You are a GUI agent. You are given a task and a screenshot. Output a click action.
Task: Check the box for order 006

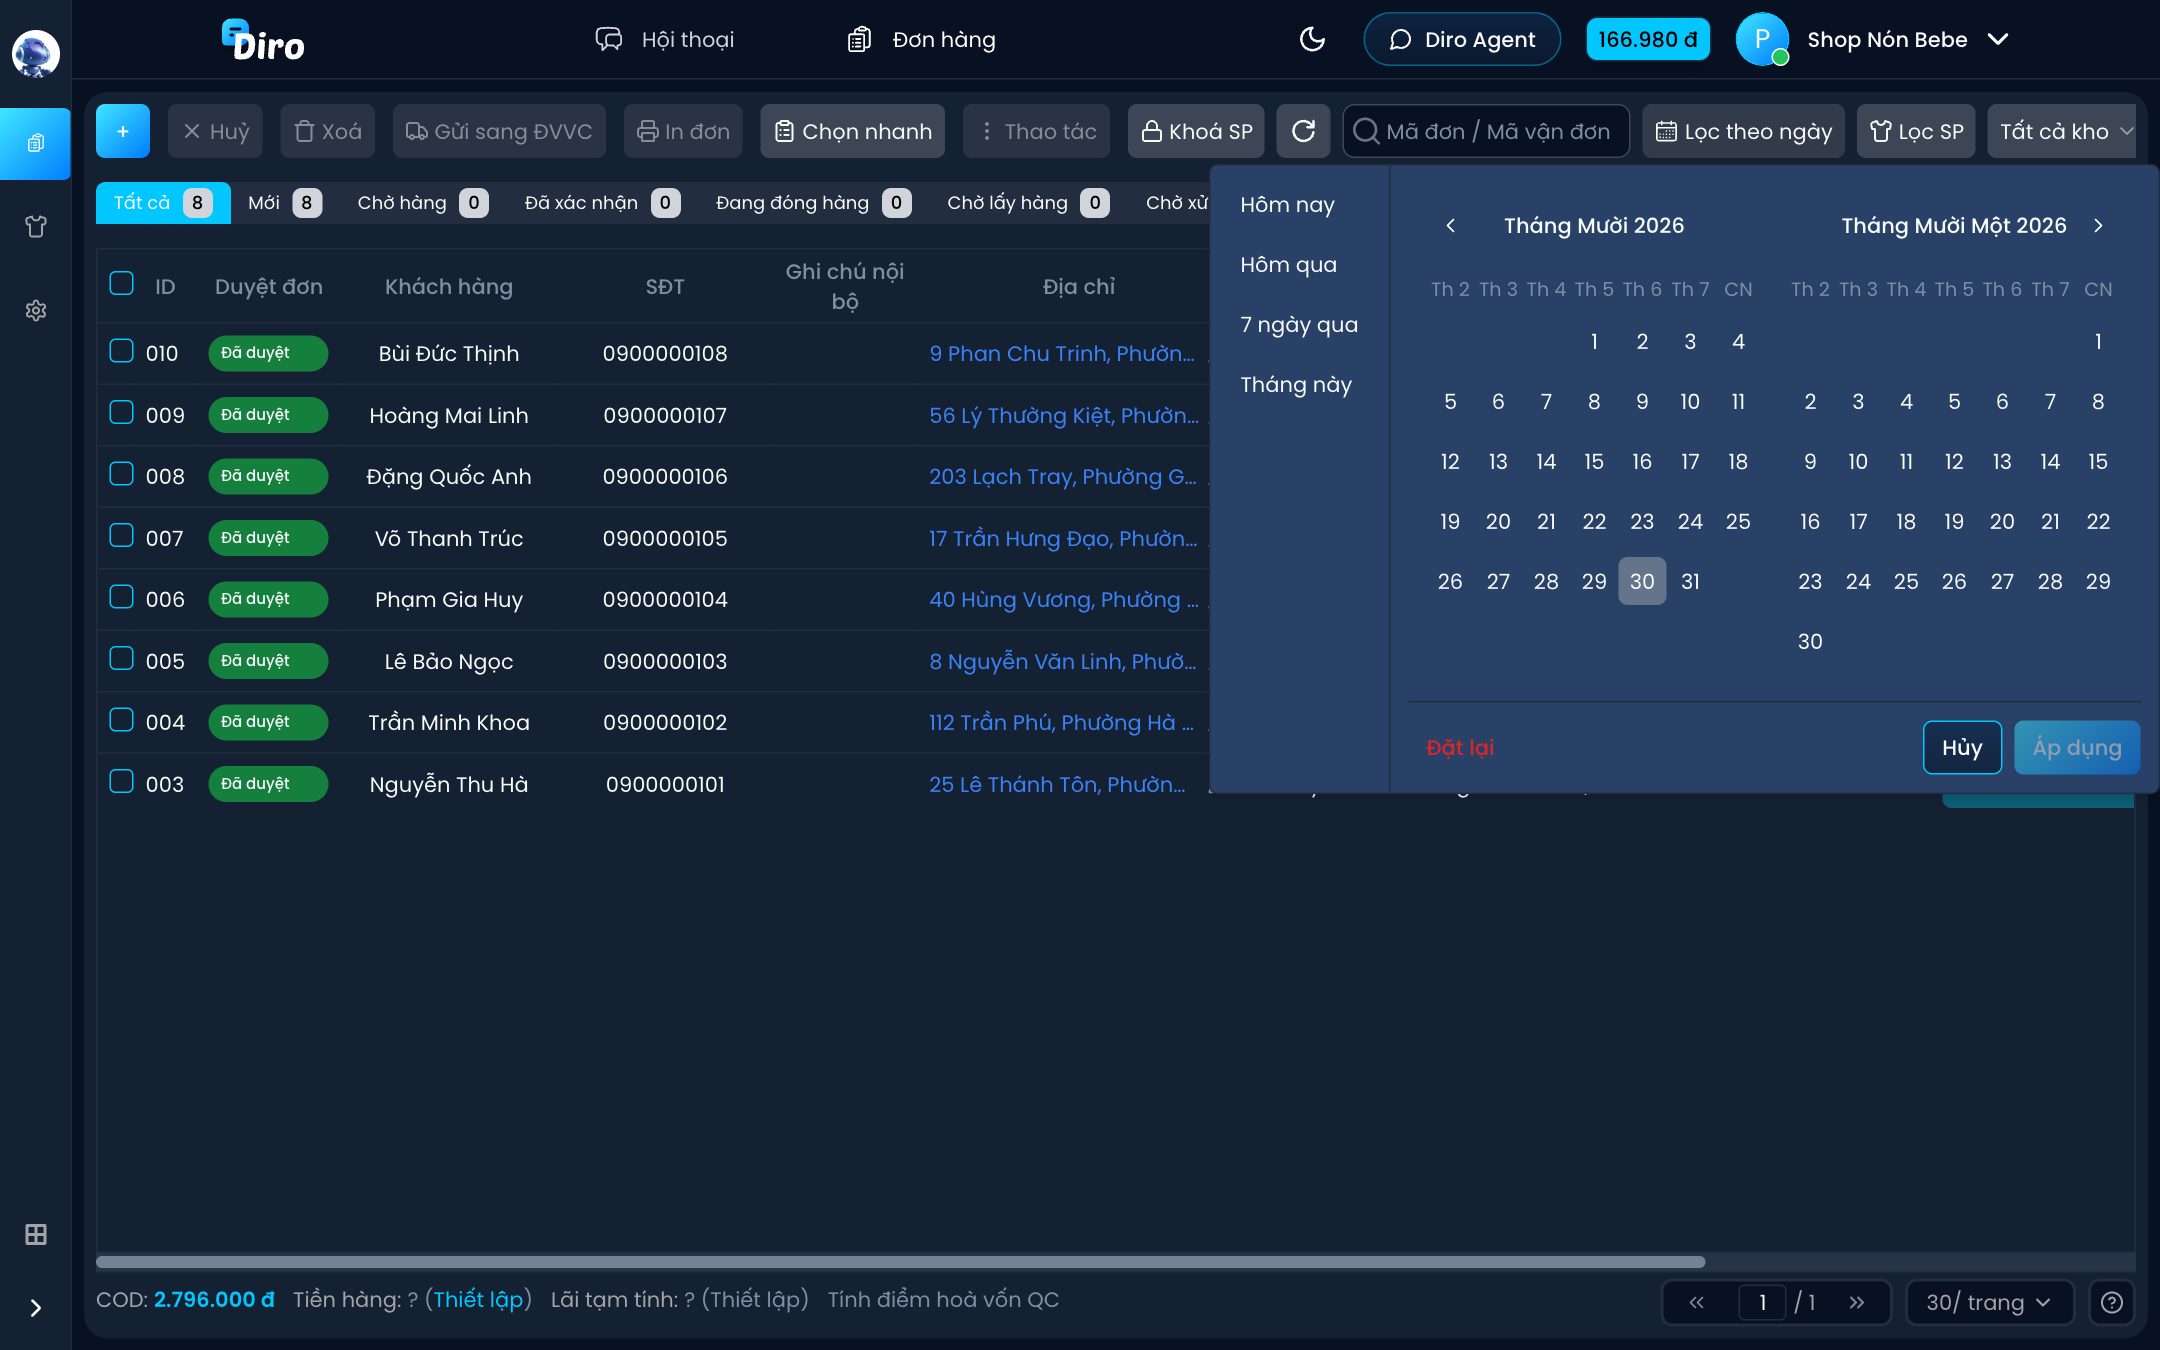121,596
